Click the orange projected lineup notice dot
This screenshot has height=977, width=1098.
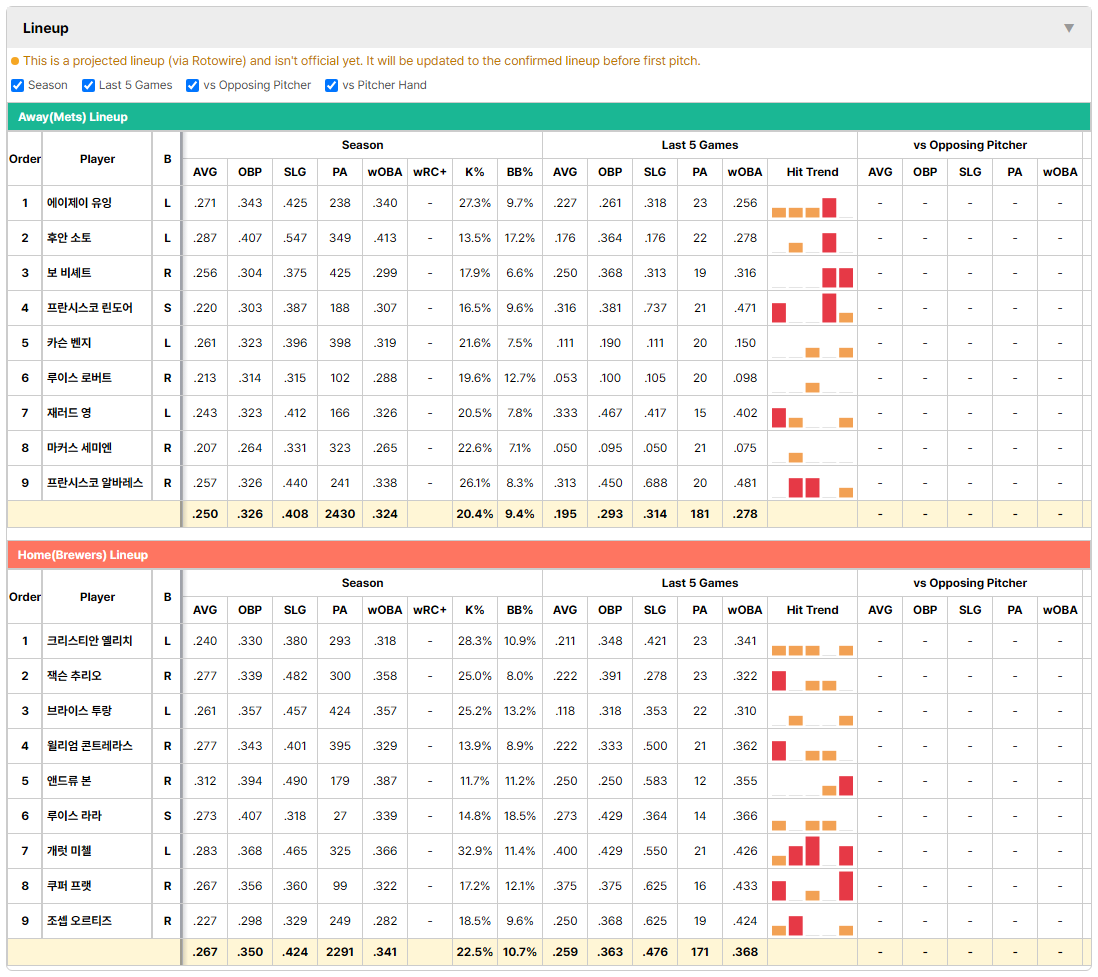pos(15,61)
